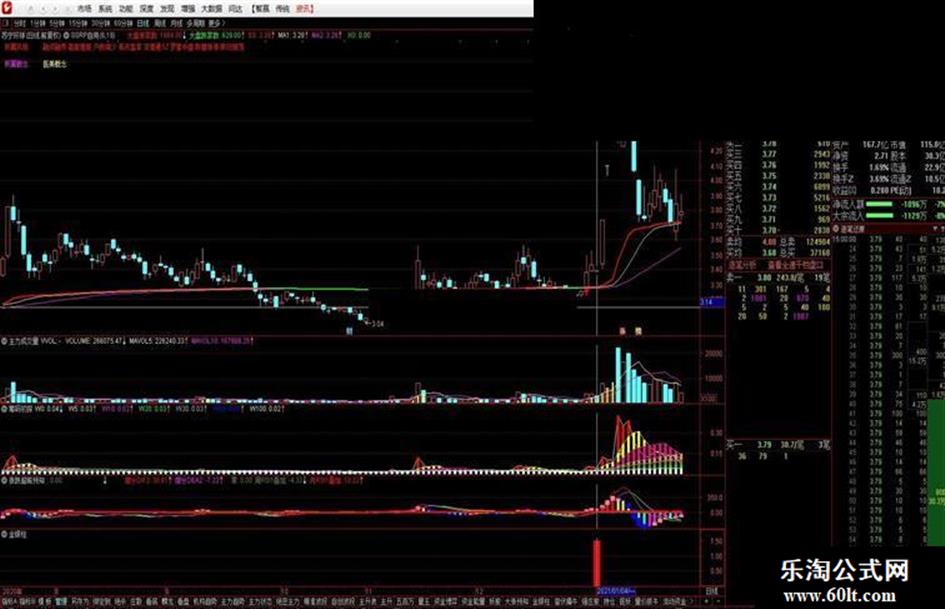945x609 pixels.
Task: Click the 净流入额 green bar row
Action: coord(888,204)
